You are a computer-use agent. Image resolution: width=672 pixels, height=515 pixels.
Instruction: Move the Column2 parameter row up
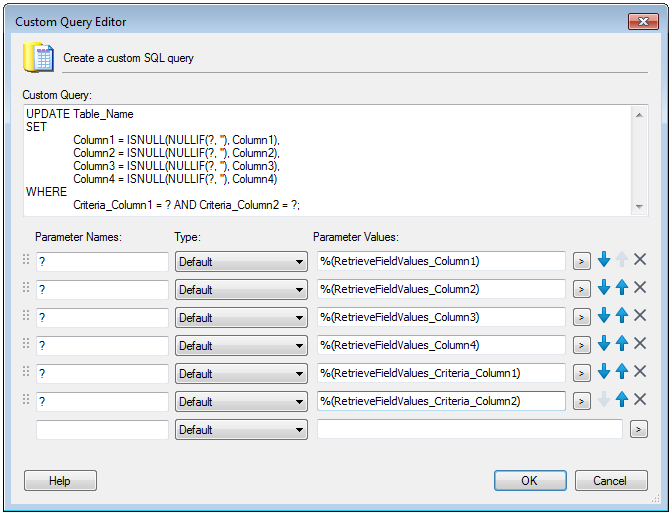[x=622, y=287]
